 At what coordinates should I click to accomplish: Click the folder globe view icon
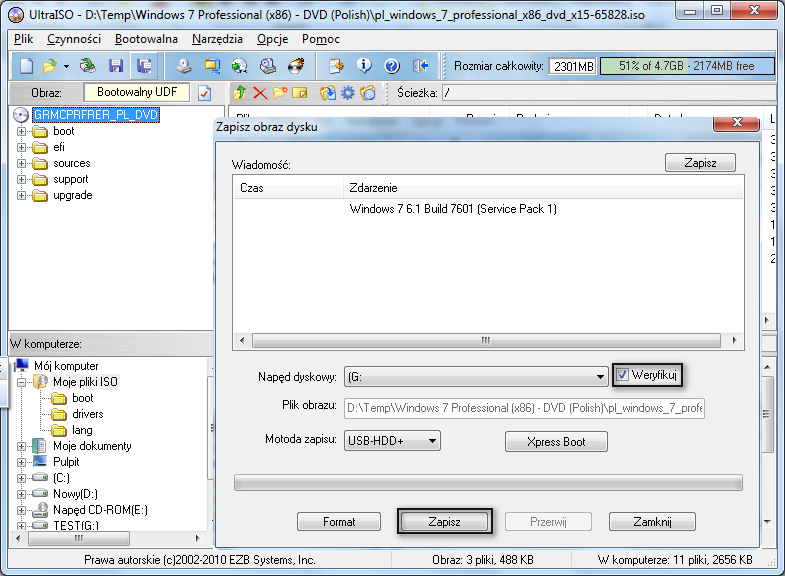point(367,93)
